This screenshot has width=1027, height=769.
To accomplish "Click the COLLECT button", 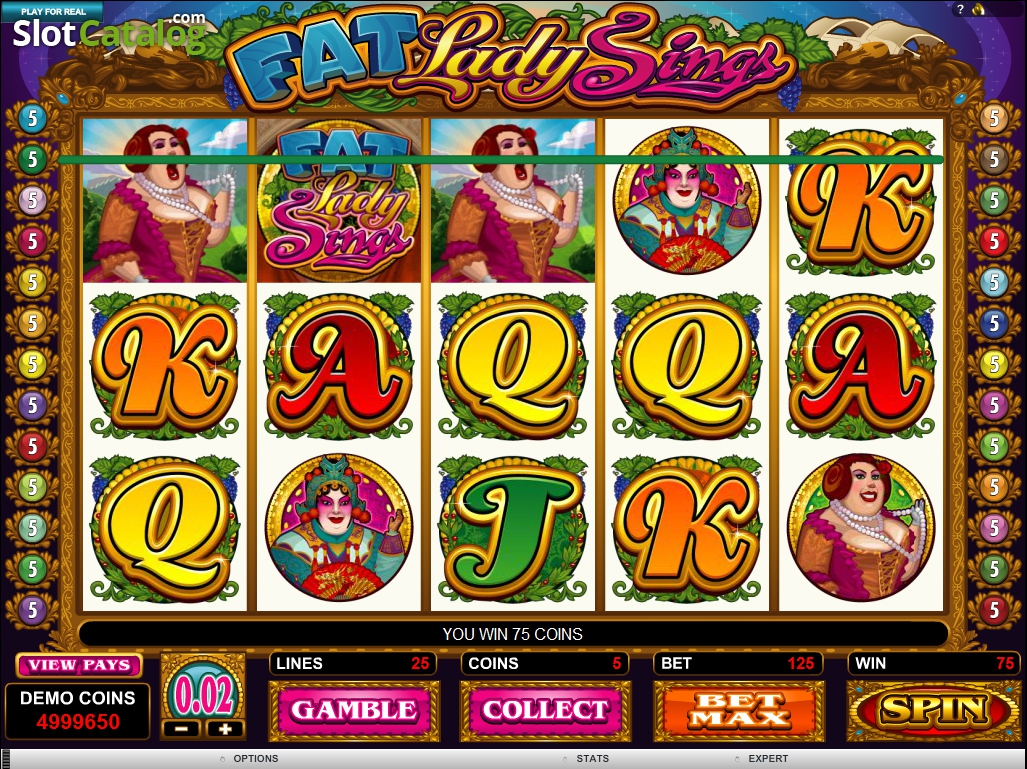I will tap(545, 711).
